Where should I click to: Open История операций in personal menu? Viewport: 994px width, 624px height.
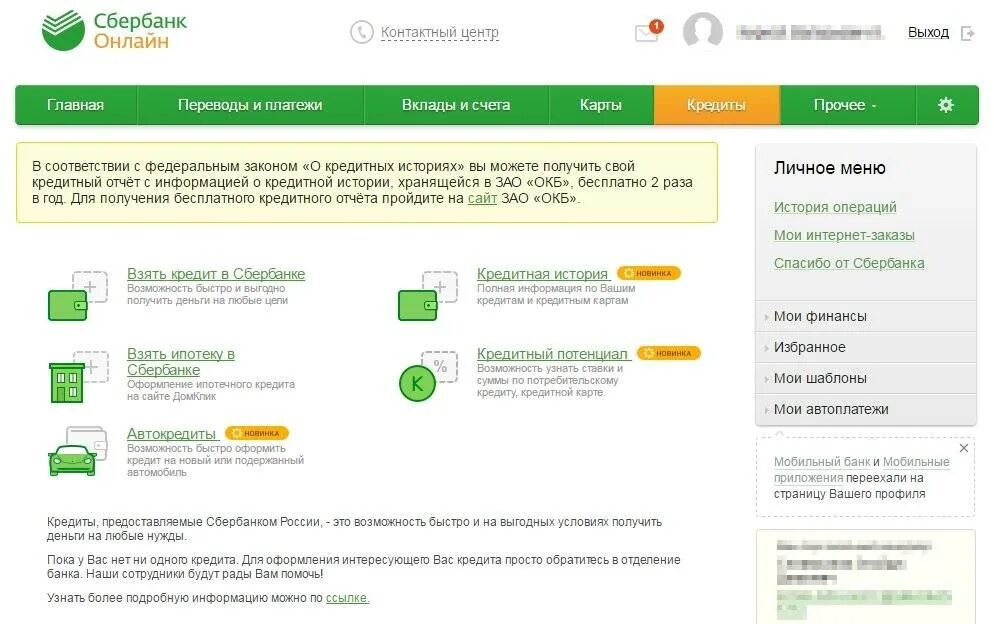pyautogui.click(x=835, y=207)
